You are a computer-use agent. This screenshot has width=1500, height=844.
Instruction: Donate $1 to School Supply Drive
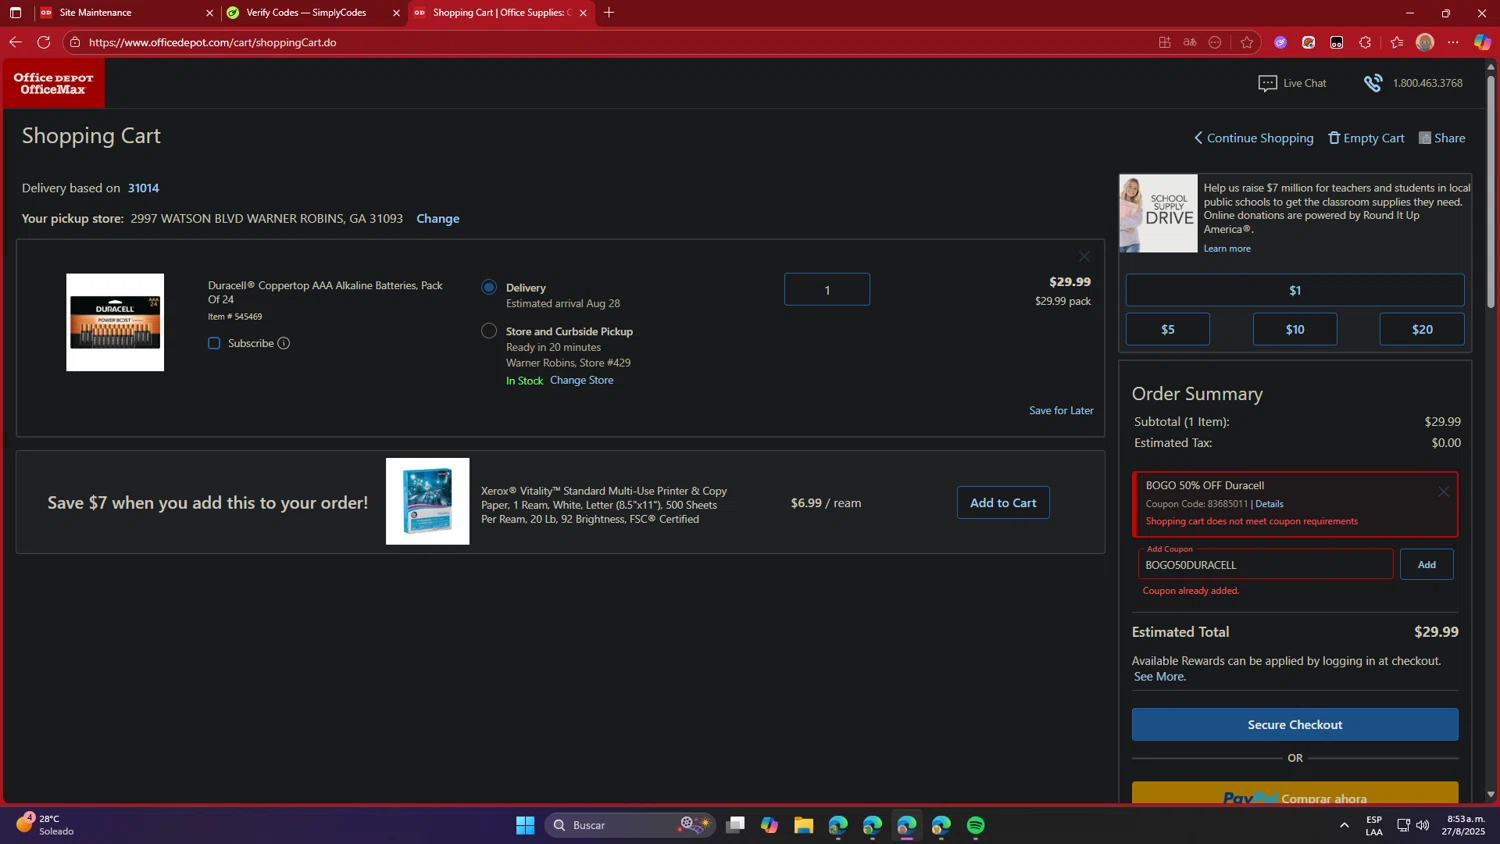pos(1295,290)
